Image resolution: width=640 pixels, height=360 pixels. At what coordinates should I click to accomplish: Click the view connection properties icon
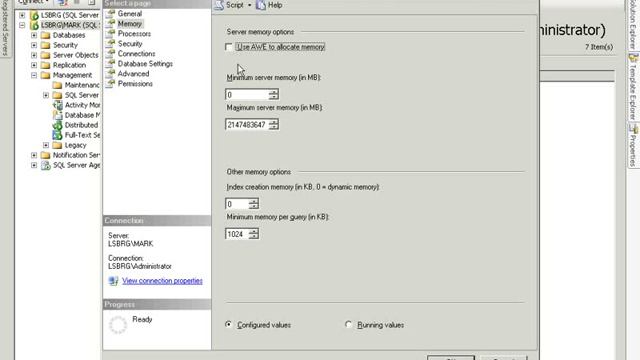point(113,281)
